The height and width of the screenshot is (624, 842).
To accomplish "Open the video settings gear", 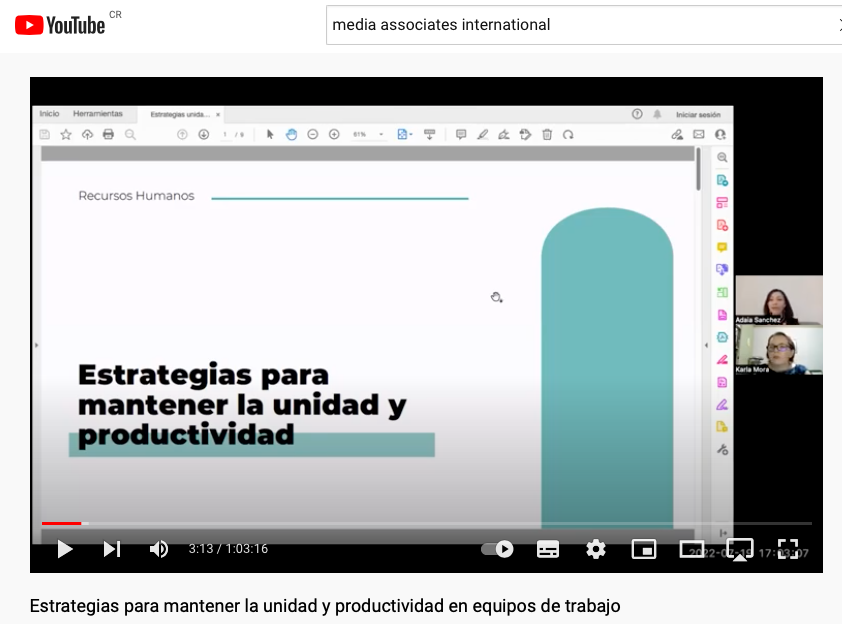I will (x=596, y=549).
